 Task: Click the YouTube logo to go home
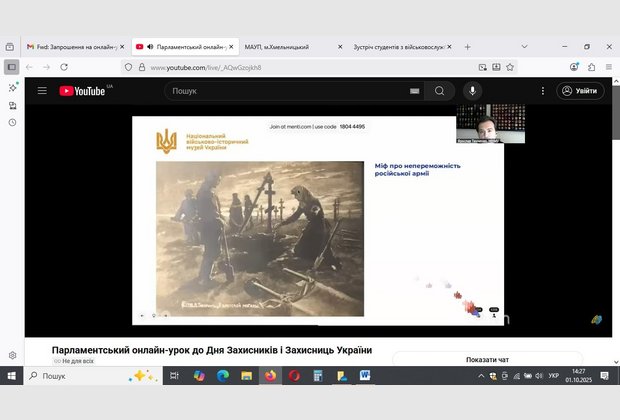pyautogui.click(x=84, y=91)
